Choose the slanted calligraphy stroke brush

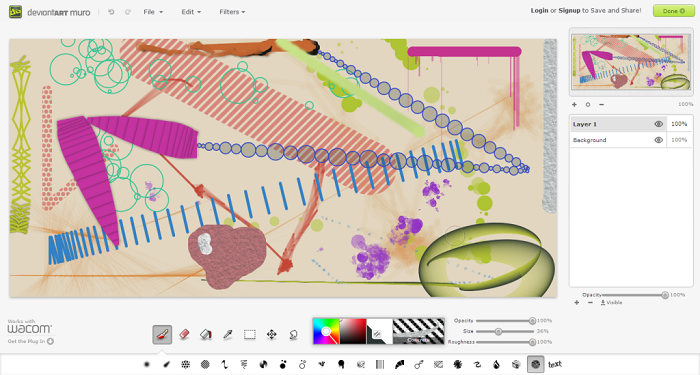tap(166, 364)
